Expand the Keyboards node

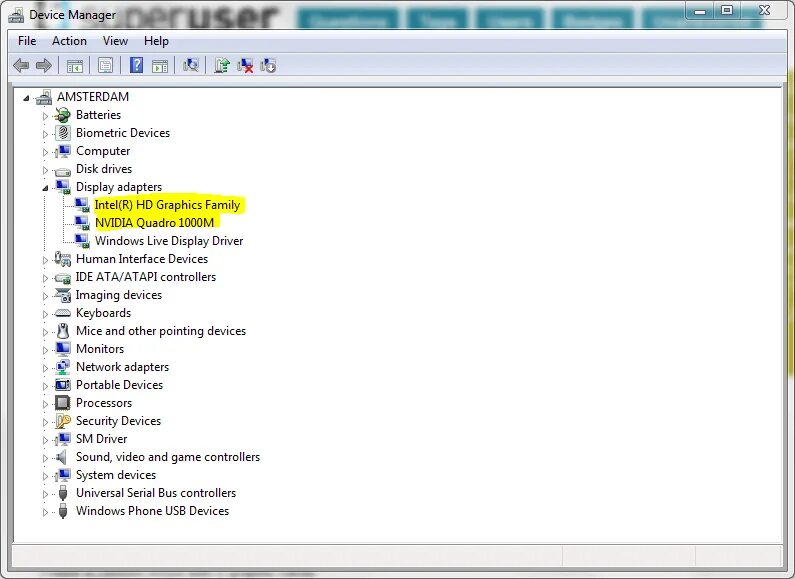(x=45, y=314)
